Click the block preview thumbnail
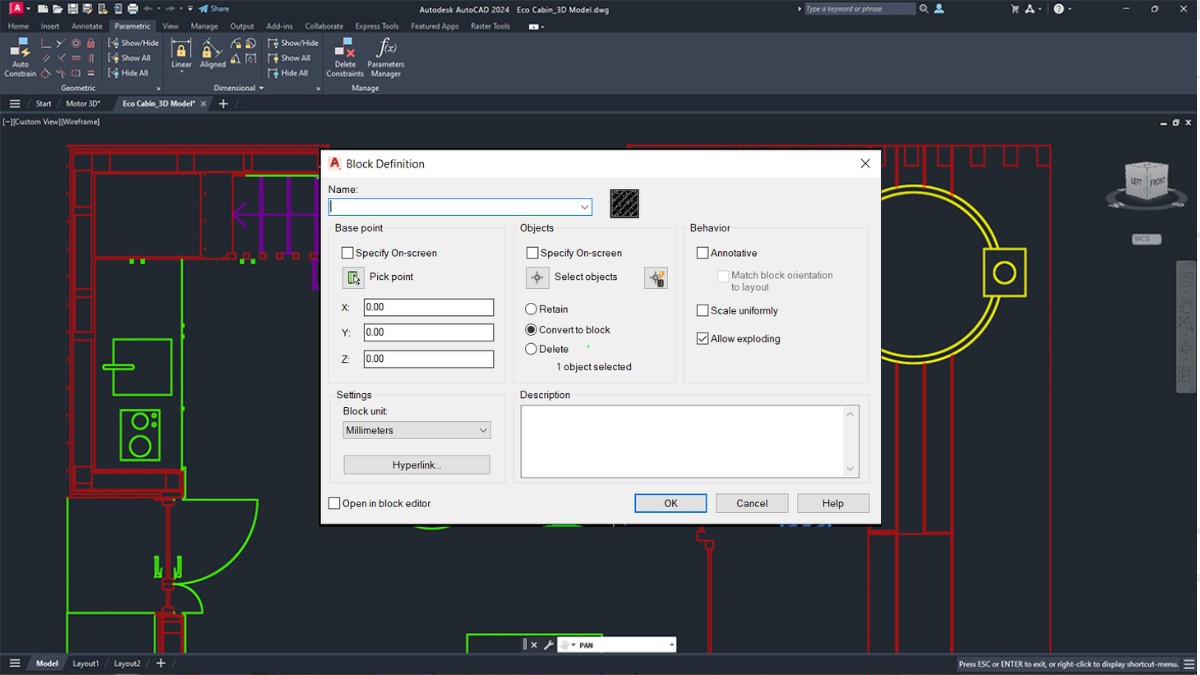The width and height of the screenshot is (1200, 675). (x=624, y=204)
